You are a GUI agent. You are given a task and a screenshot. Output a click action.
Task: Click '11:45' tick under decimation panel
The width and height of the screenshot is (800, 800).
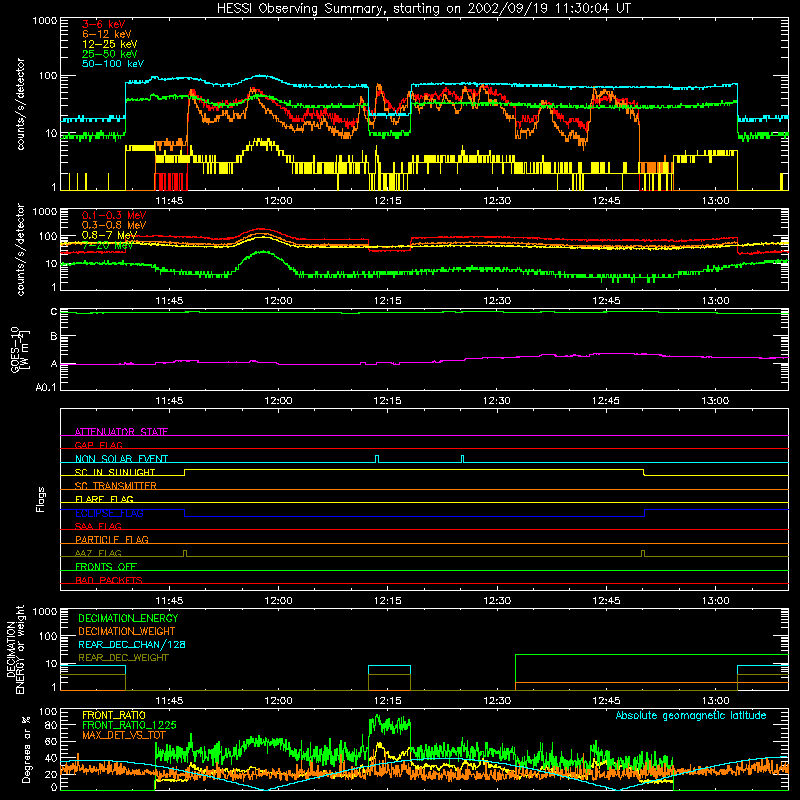pyautogui.click(x=169, y=701)
